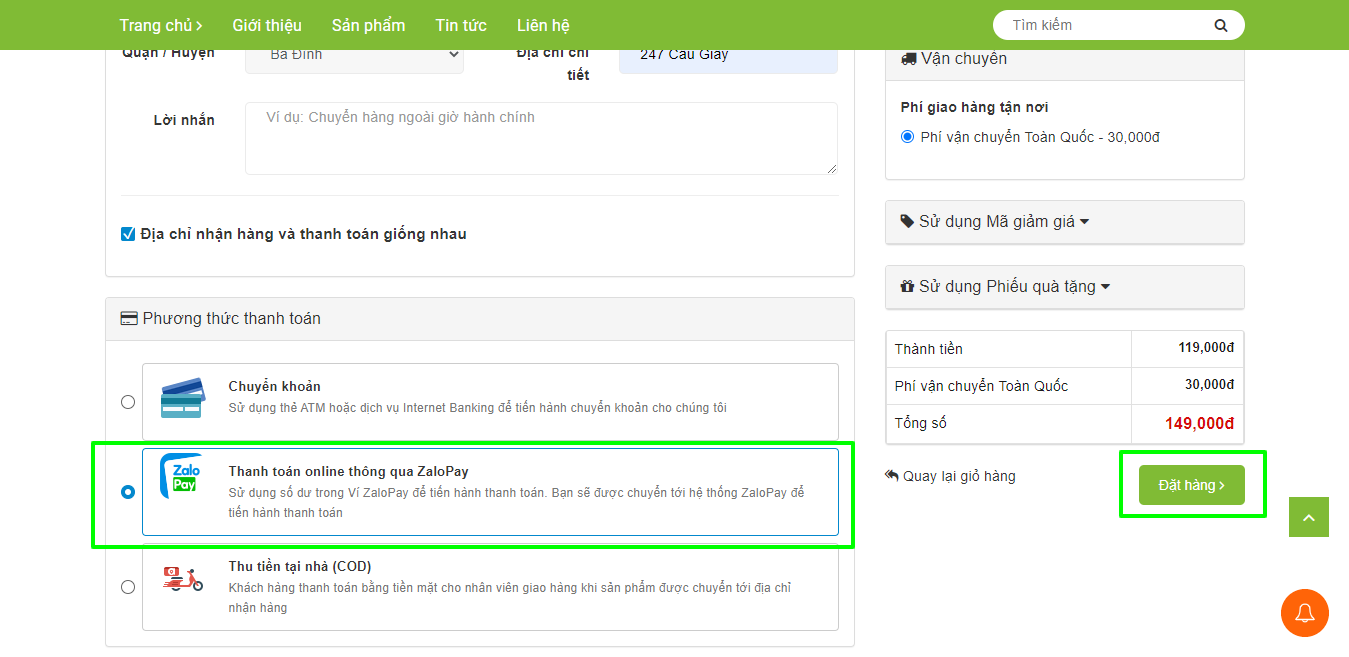The width and height of the screenshot is (1349, 657).
Task: Click the COD delivery scooter icon
Action: click(x=183, y=578)
